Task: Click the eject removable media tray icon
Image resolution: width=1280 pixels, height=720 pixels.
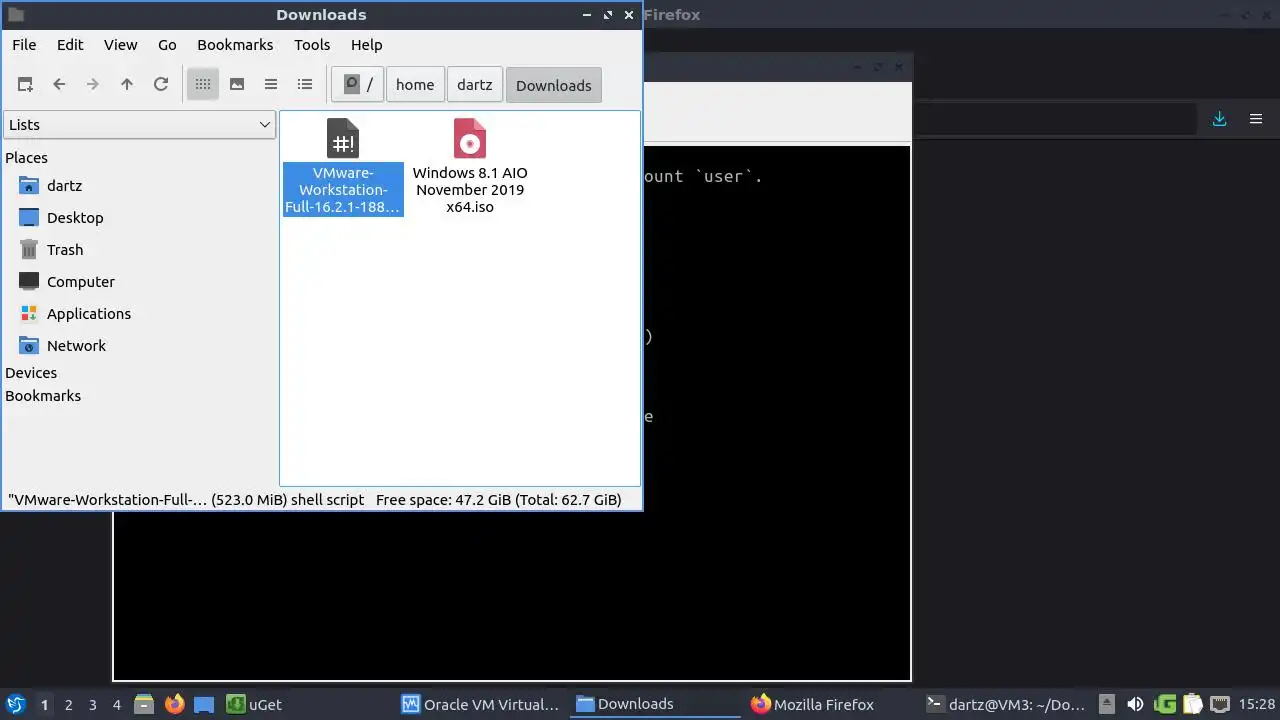Action: pos(1107,705)
